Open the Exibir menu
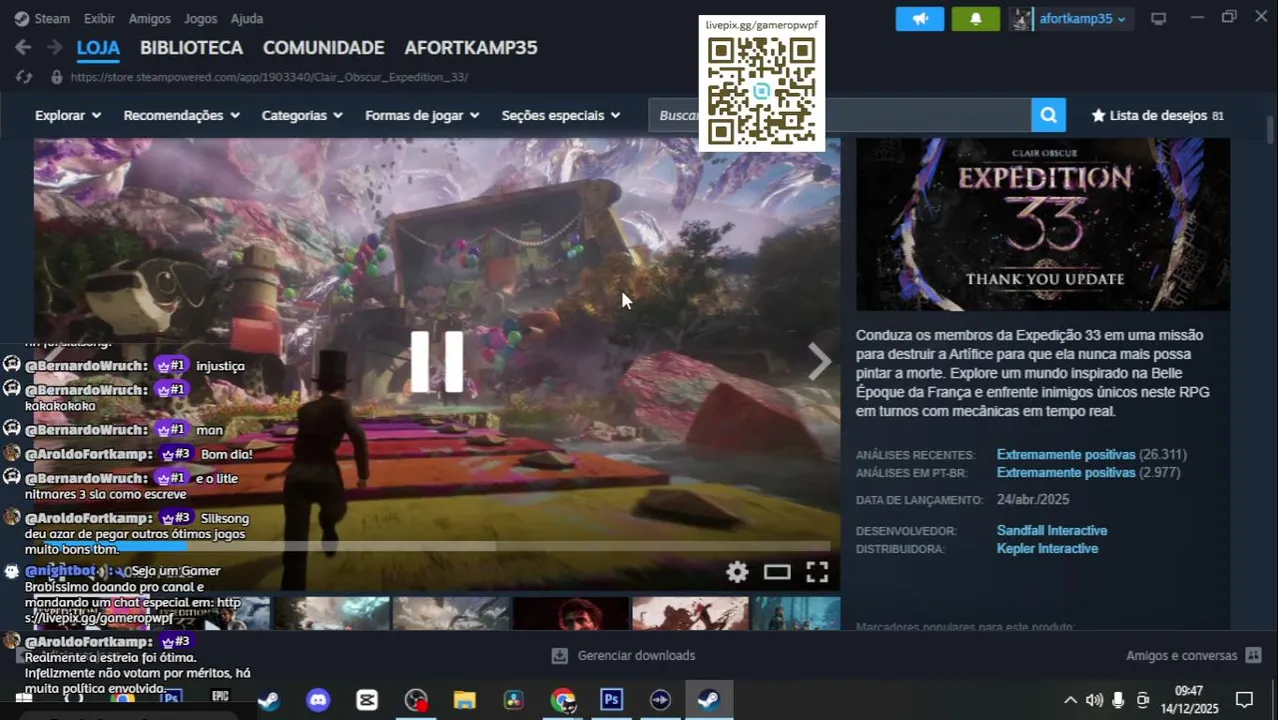 99,19
